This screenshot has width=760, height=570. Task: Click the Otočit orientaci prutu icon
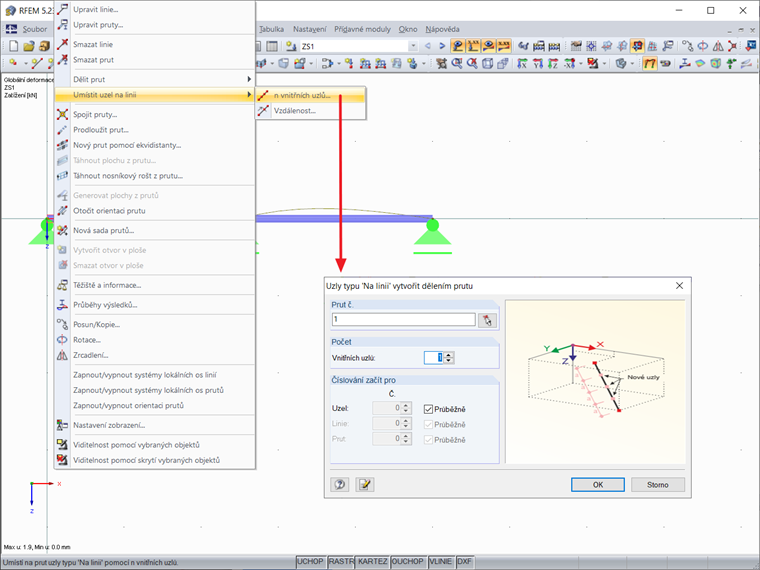click(63, 210)
